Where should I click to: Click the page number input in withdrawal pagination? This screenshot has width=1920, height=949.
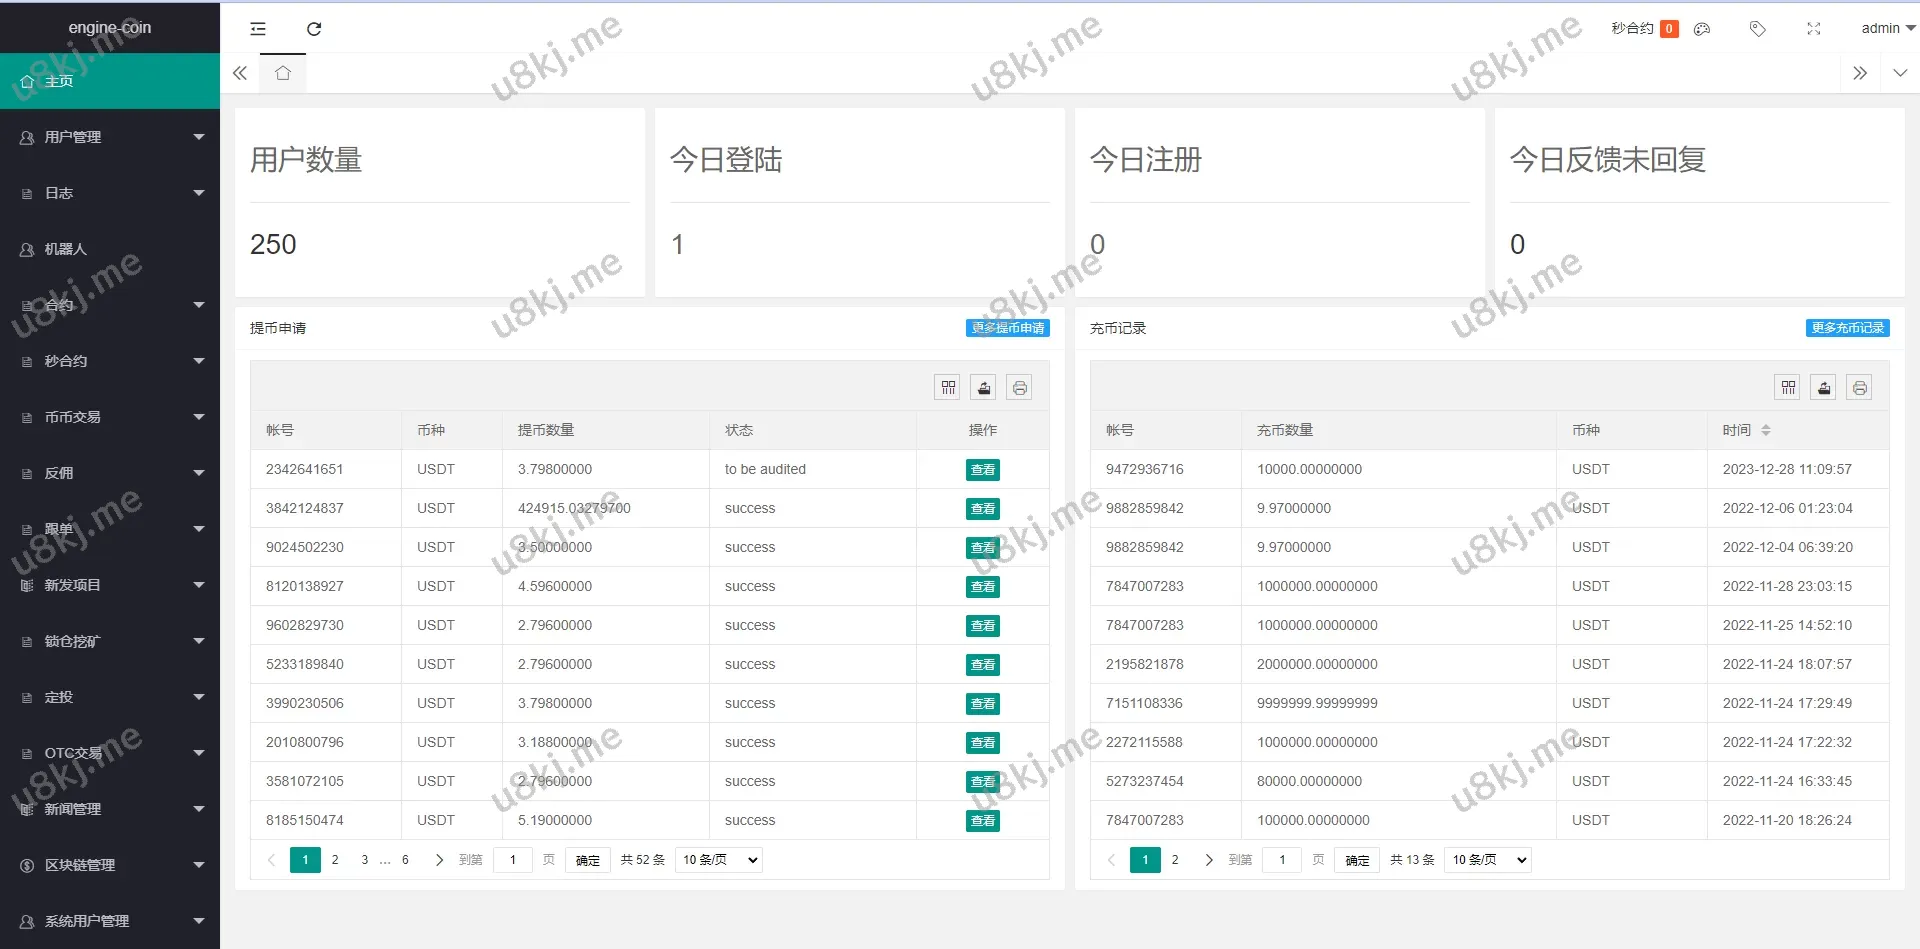(513, 860)
